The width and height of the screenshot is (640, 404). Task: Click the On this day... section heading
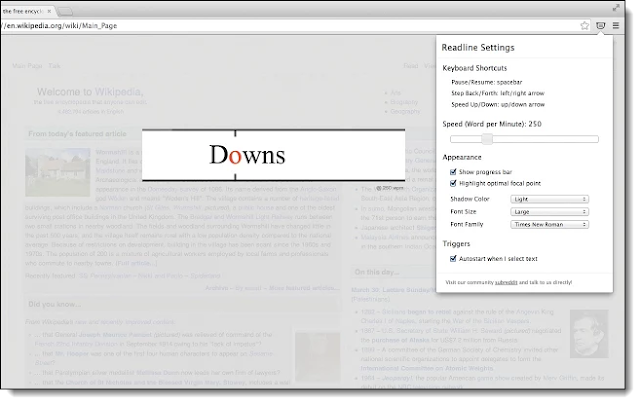(x=377, y=272)
